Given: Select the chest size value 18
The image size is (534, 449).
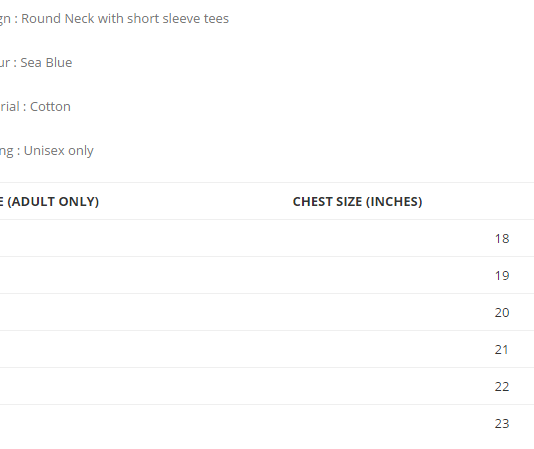Looking at the screenshot, I should [x=502, y=238].
